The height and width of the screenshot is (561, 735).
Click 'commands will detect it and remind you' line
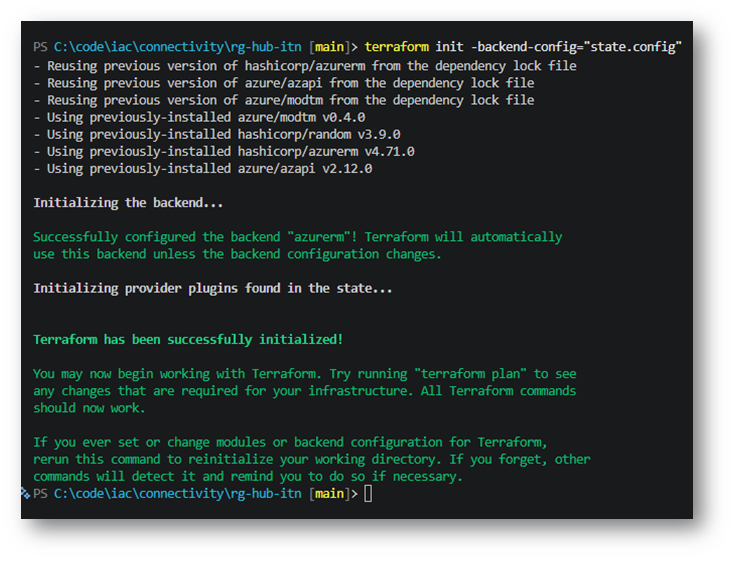[x=248, y=476]
